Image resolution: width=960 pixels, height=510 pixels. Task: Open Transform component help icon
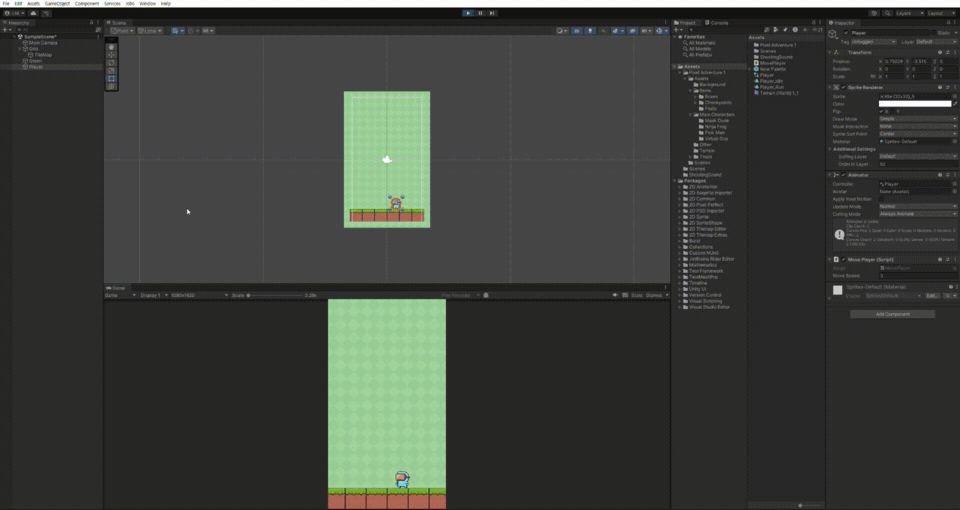pyautogui.click(x=940, y=53)
